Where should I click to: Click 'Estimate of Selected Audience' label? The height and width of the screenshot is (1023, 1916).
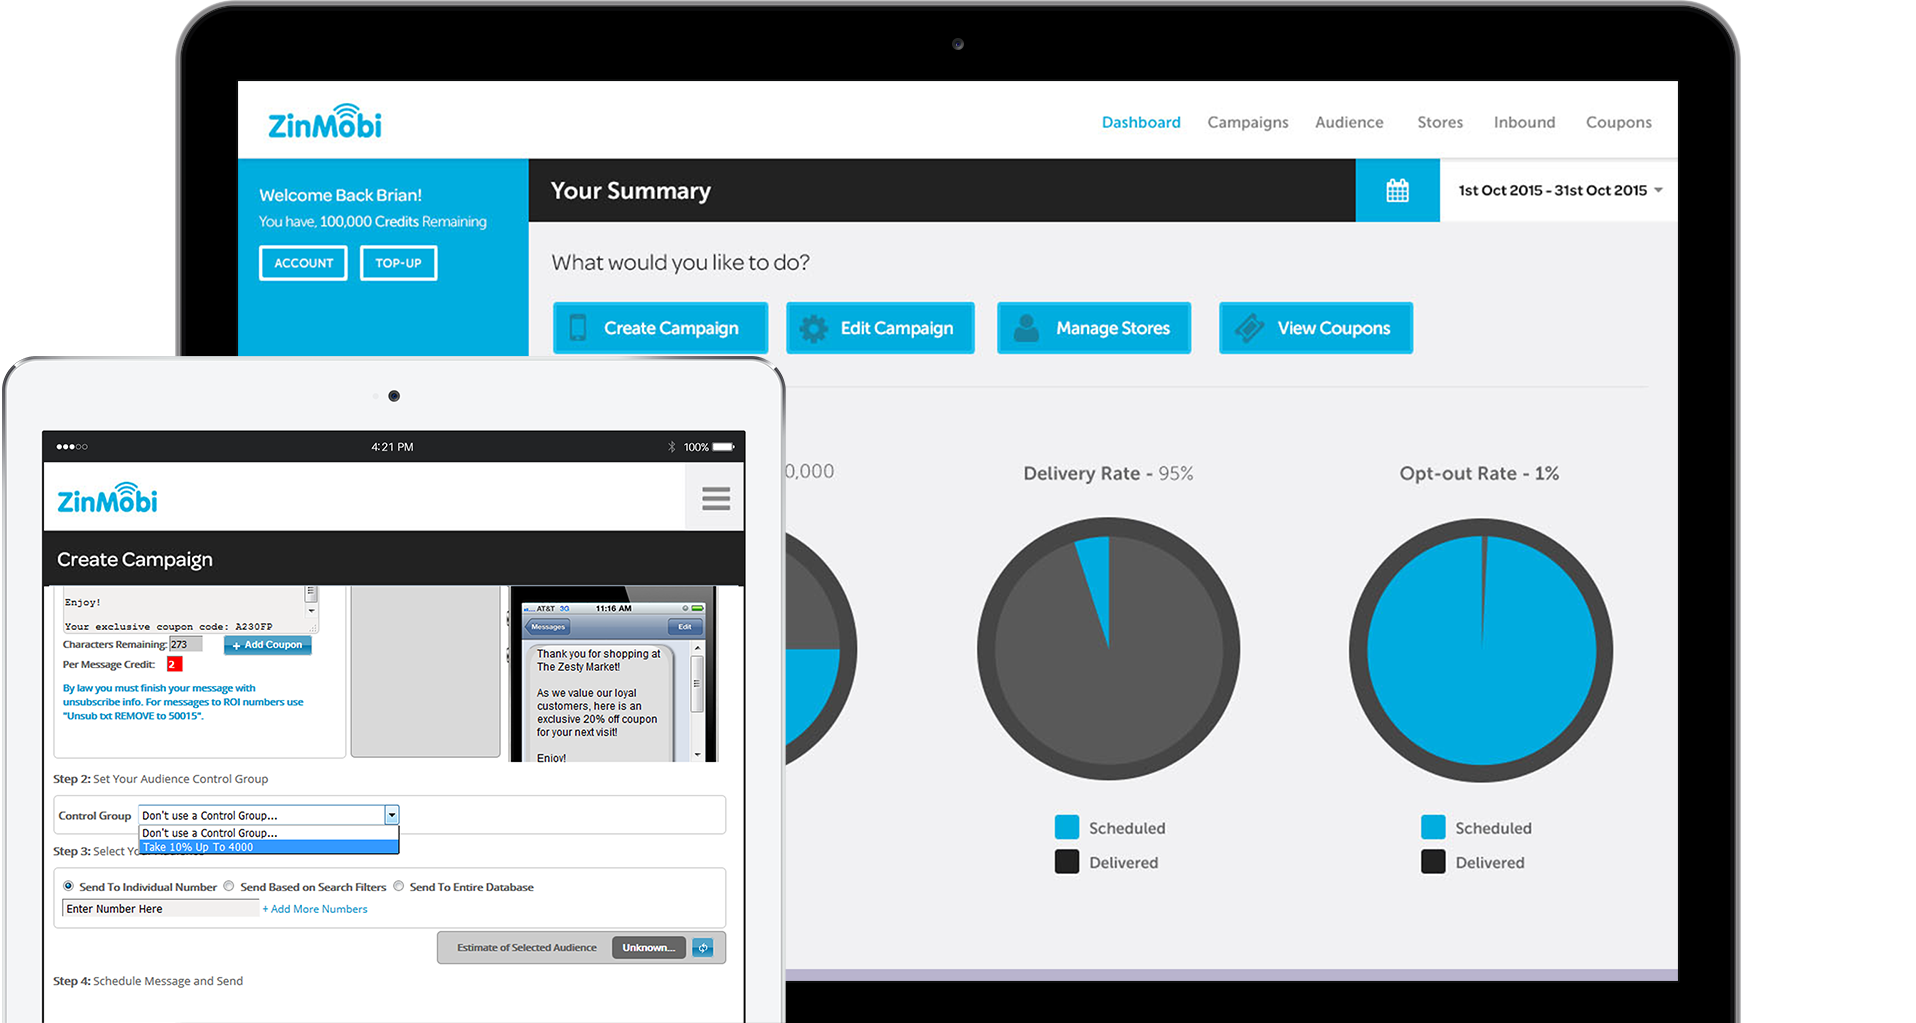[x=526, y=947]
